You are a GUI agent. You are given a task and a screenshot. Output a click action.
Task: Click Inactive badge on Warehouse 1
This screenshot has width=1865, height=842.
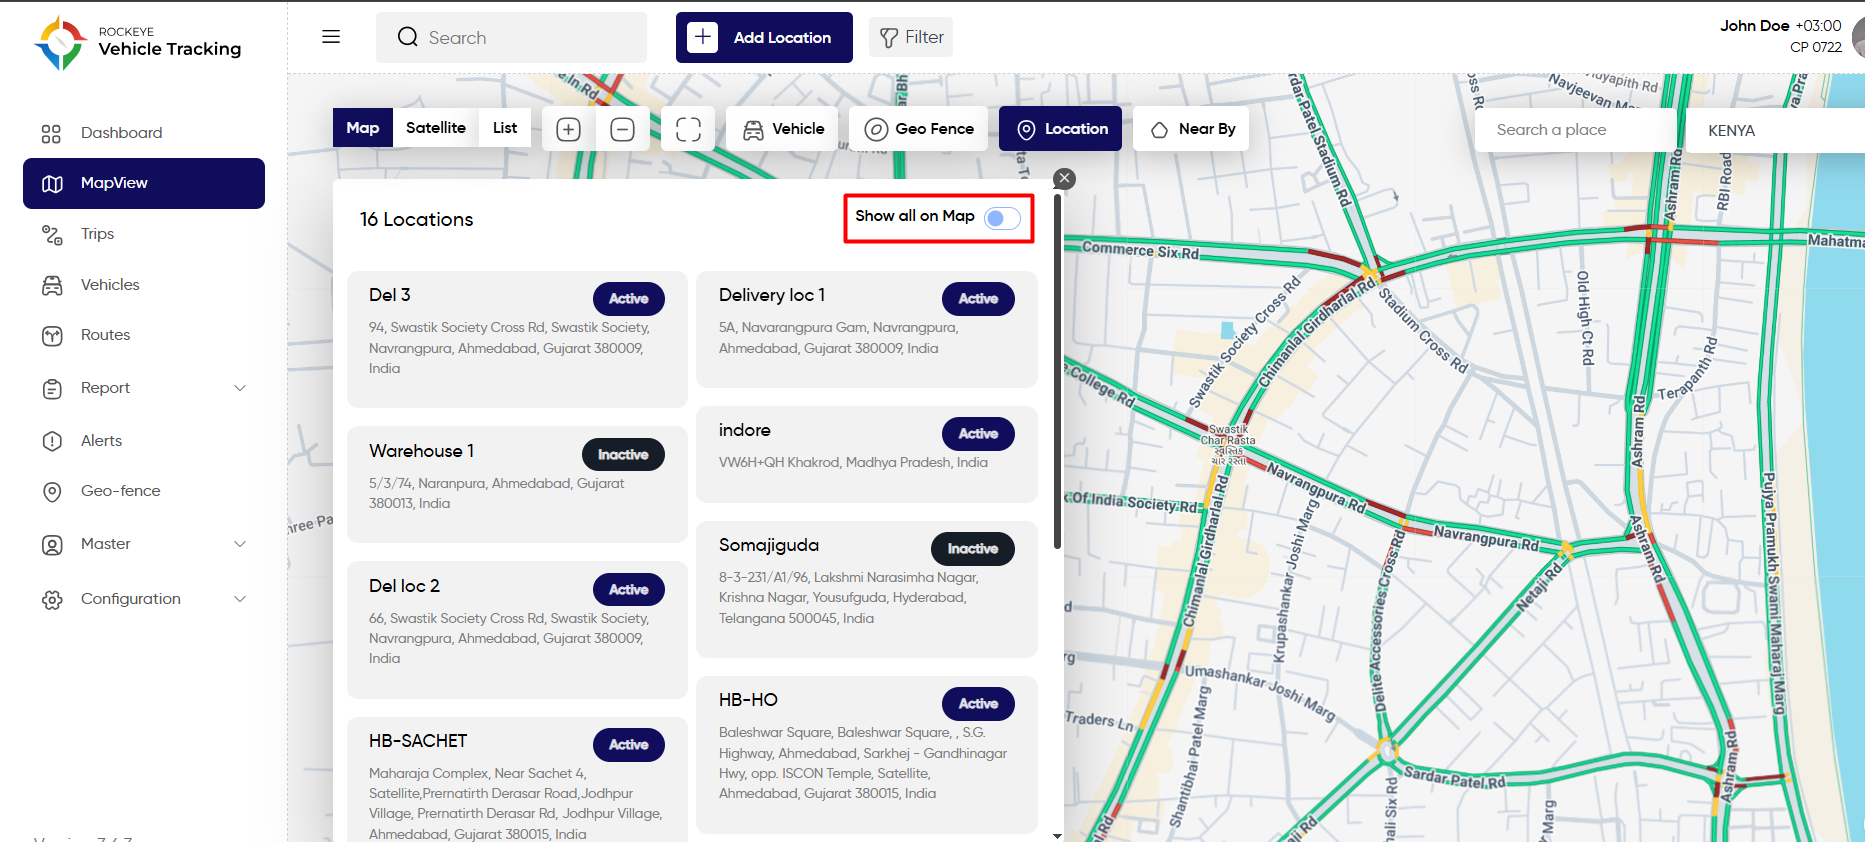[623, 455]
